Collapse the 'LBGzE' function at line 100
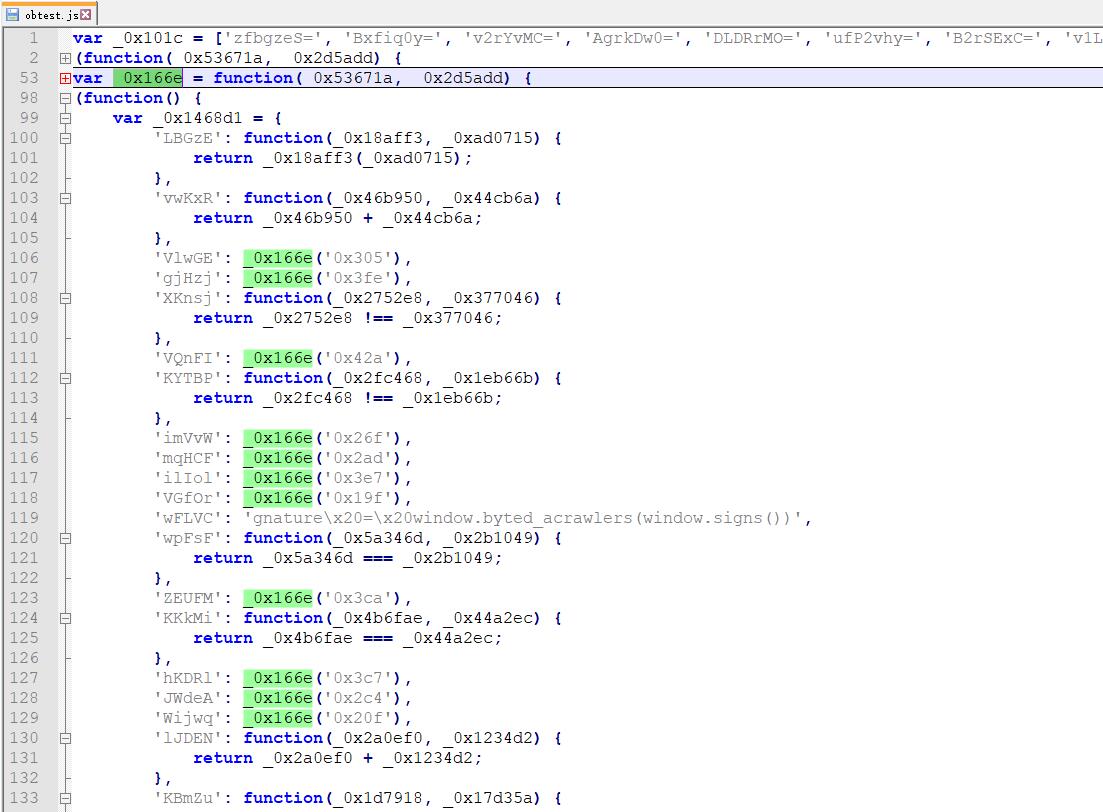This screenshot has height=812, width=1103. tap(65, 139)
